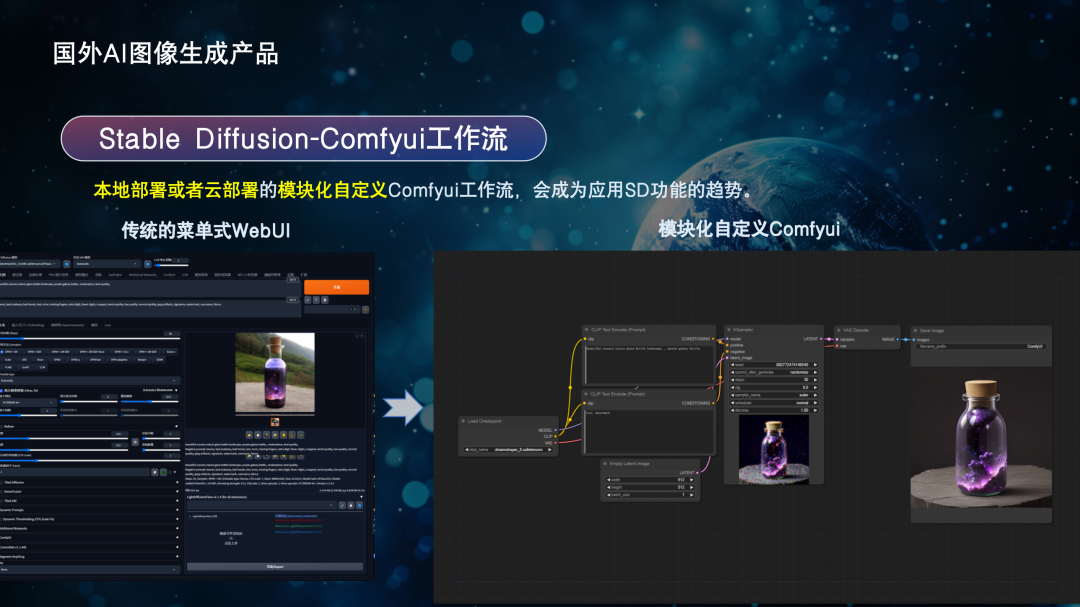Toggle the Refiner checkbox
This screenshot has width=1080, height=607.
pos(1,426)
